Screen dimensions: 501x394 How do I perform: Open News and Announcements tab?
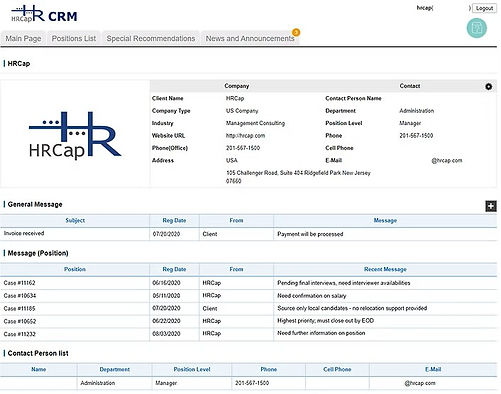click(250, 38)
